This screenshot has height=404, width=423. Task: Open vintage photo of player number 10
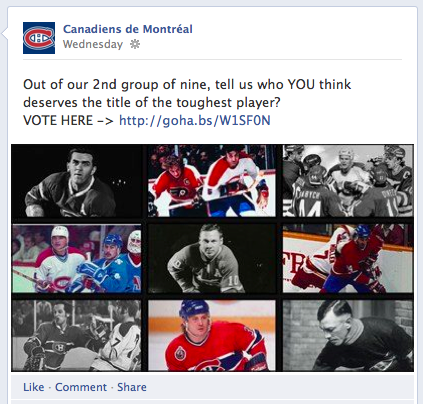[212, 259]
